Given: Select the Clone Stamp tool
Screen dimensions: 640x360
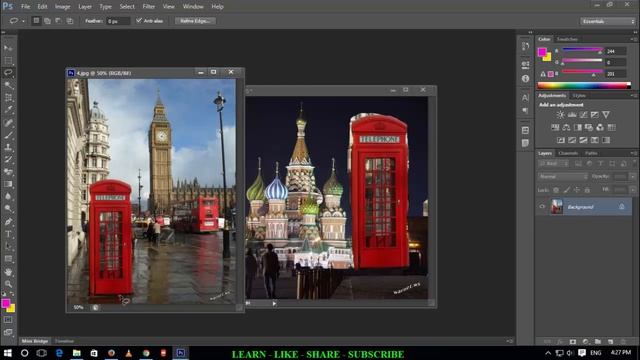Looking at the screenshot, I should [x=8, y=147].
